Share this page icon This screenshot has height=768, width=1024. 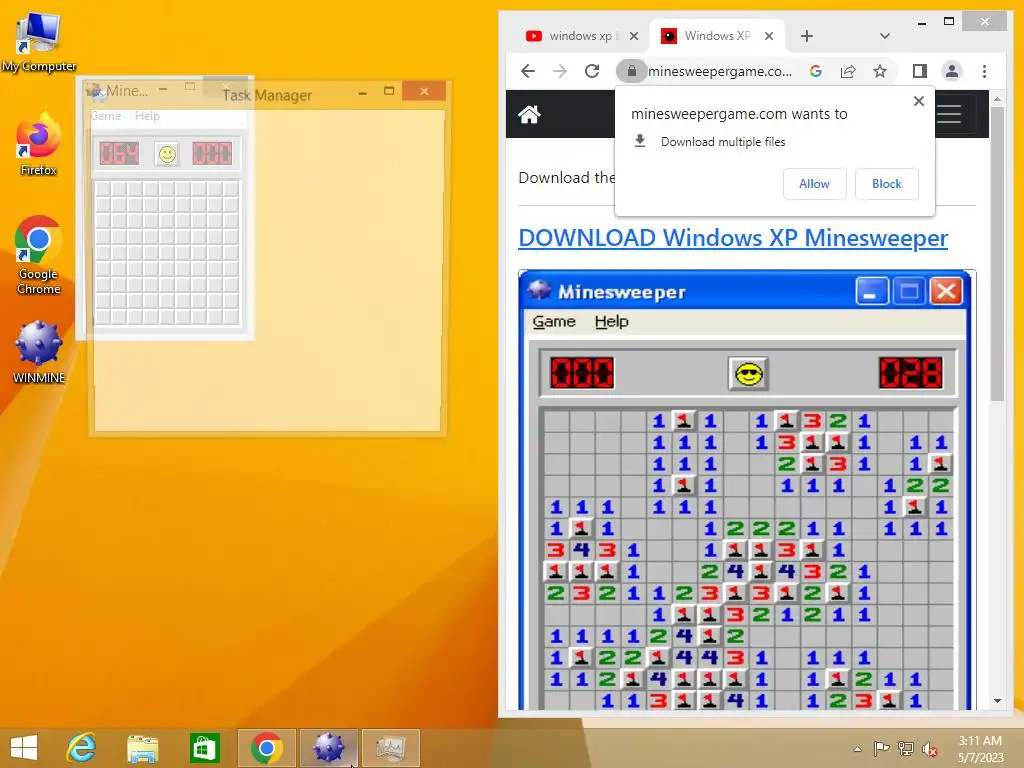848,71
